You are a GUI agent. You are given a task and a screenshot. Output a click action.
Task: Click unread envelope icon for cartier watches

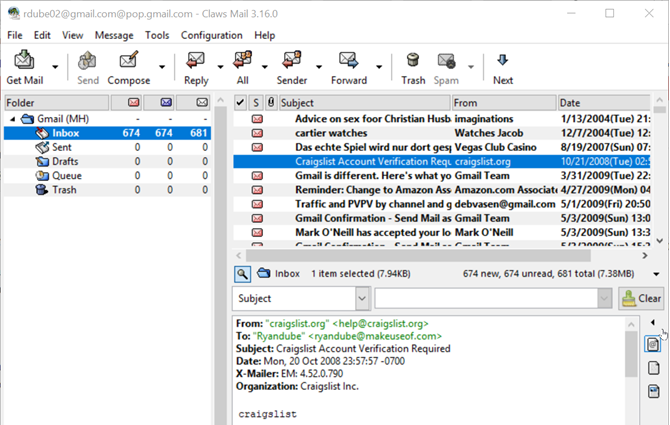(x=257, y=133)
